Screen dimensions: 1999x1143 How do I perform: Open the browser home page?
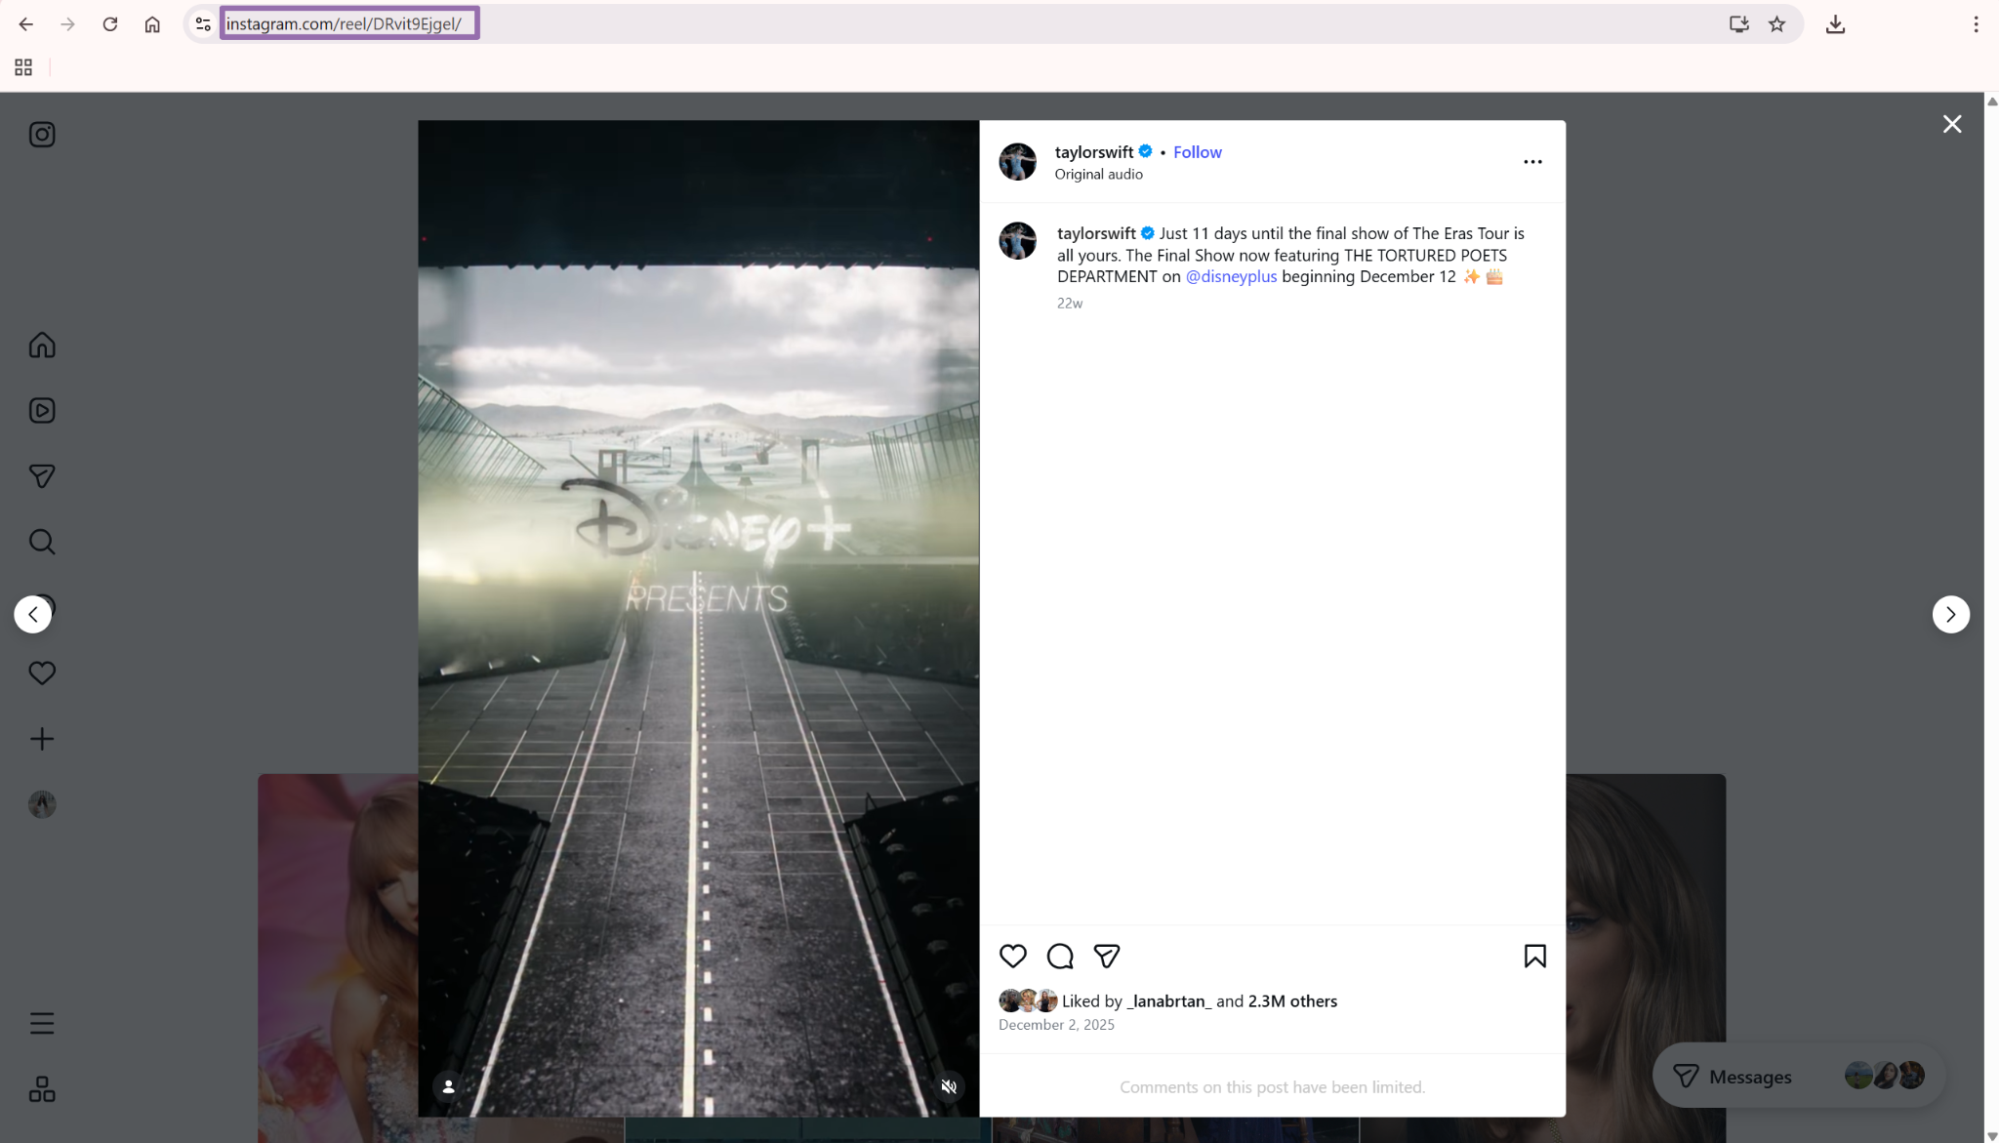152,24
